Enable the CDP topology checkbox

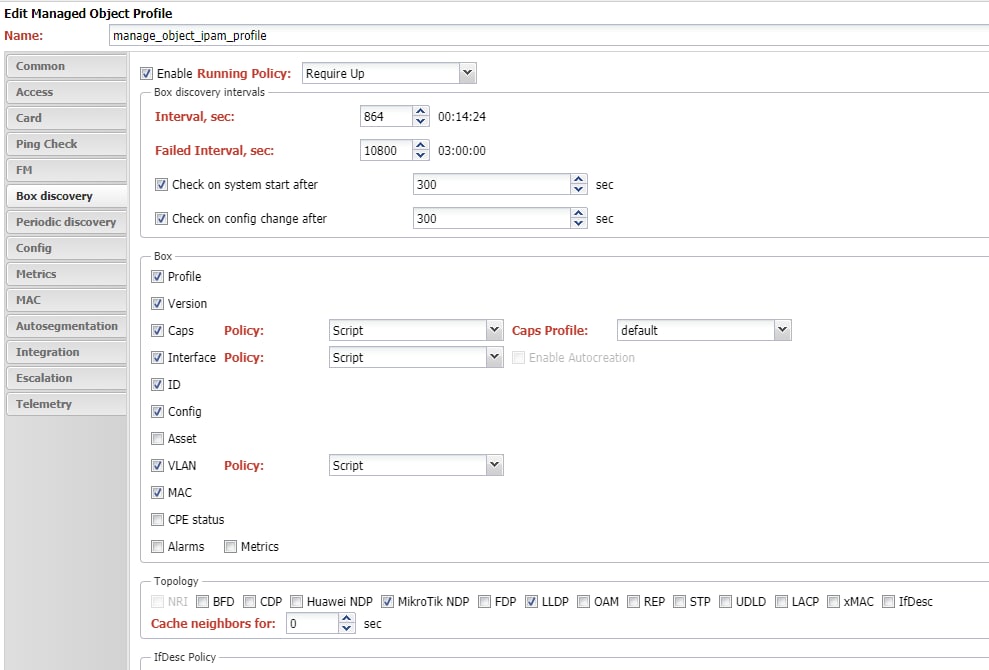click(250, 602)
